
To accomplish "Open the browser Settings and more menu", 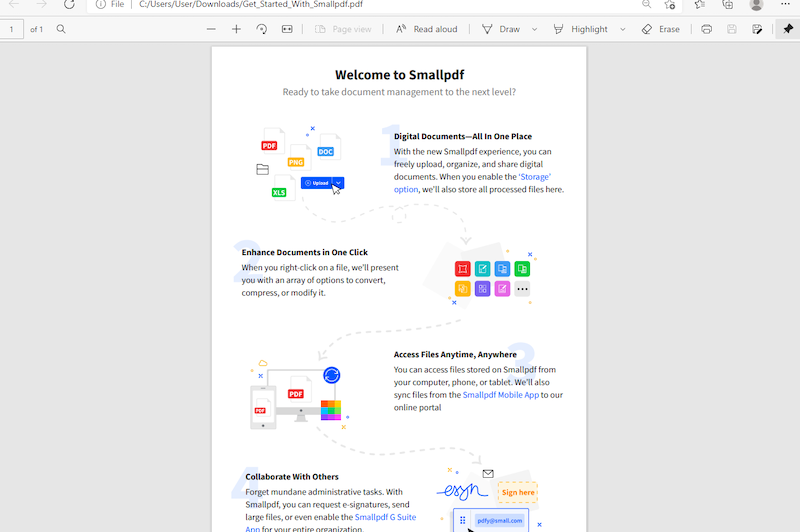I will coord(785,4).
